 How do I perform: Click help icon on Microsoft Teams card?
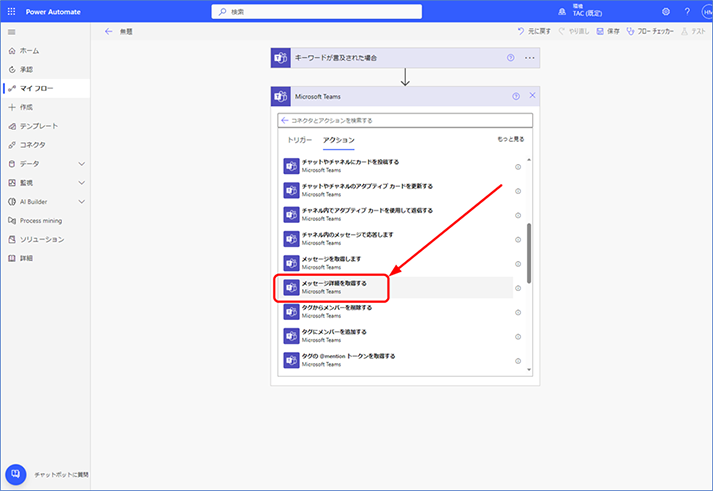516,96
